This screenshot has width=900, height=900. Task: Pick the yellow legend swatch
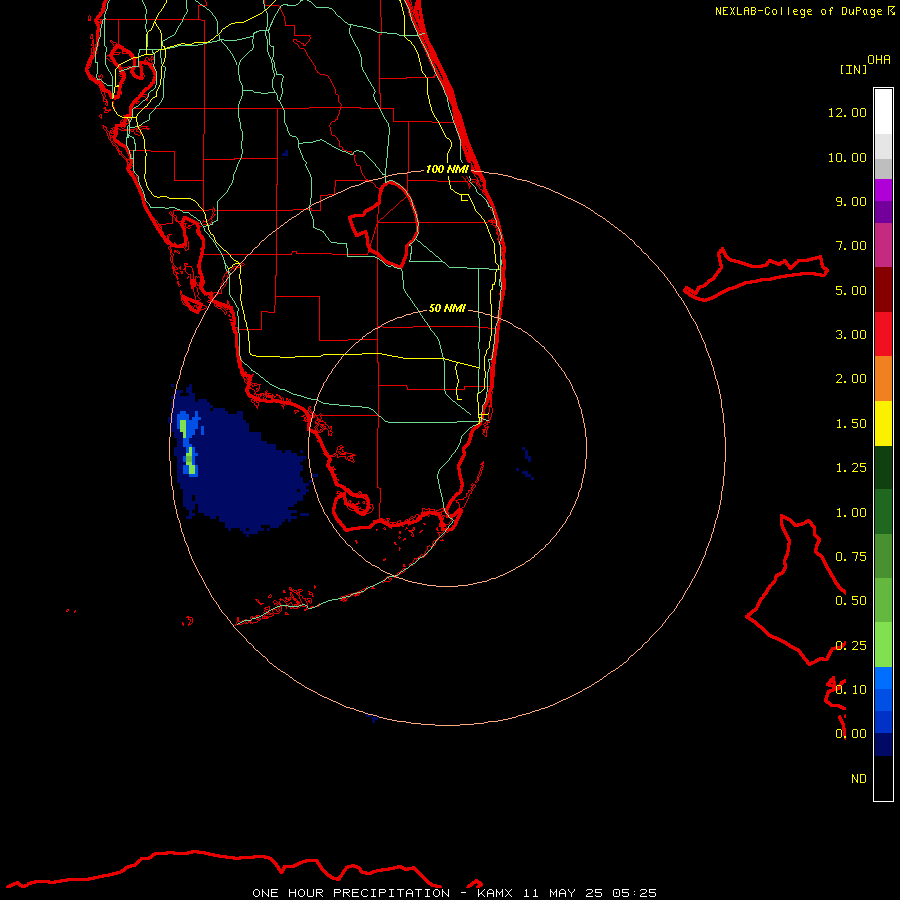point(883,423)
